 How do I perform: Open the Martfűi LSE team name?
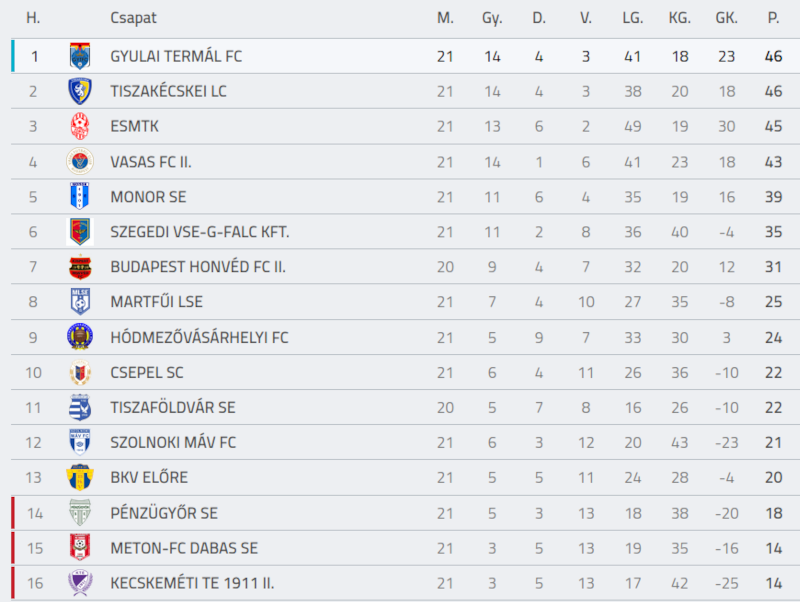(156, 302)
